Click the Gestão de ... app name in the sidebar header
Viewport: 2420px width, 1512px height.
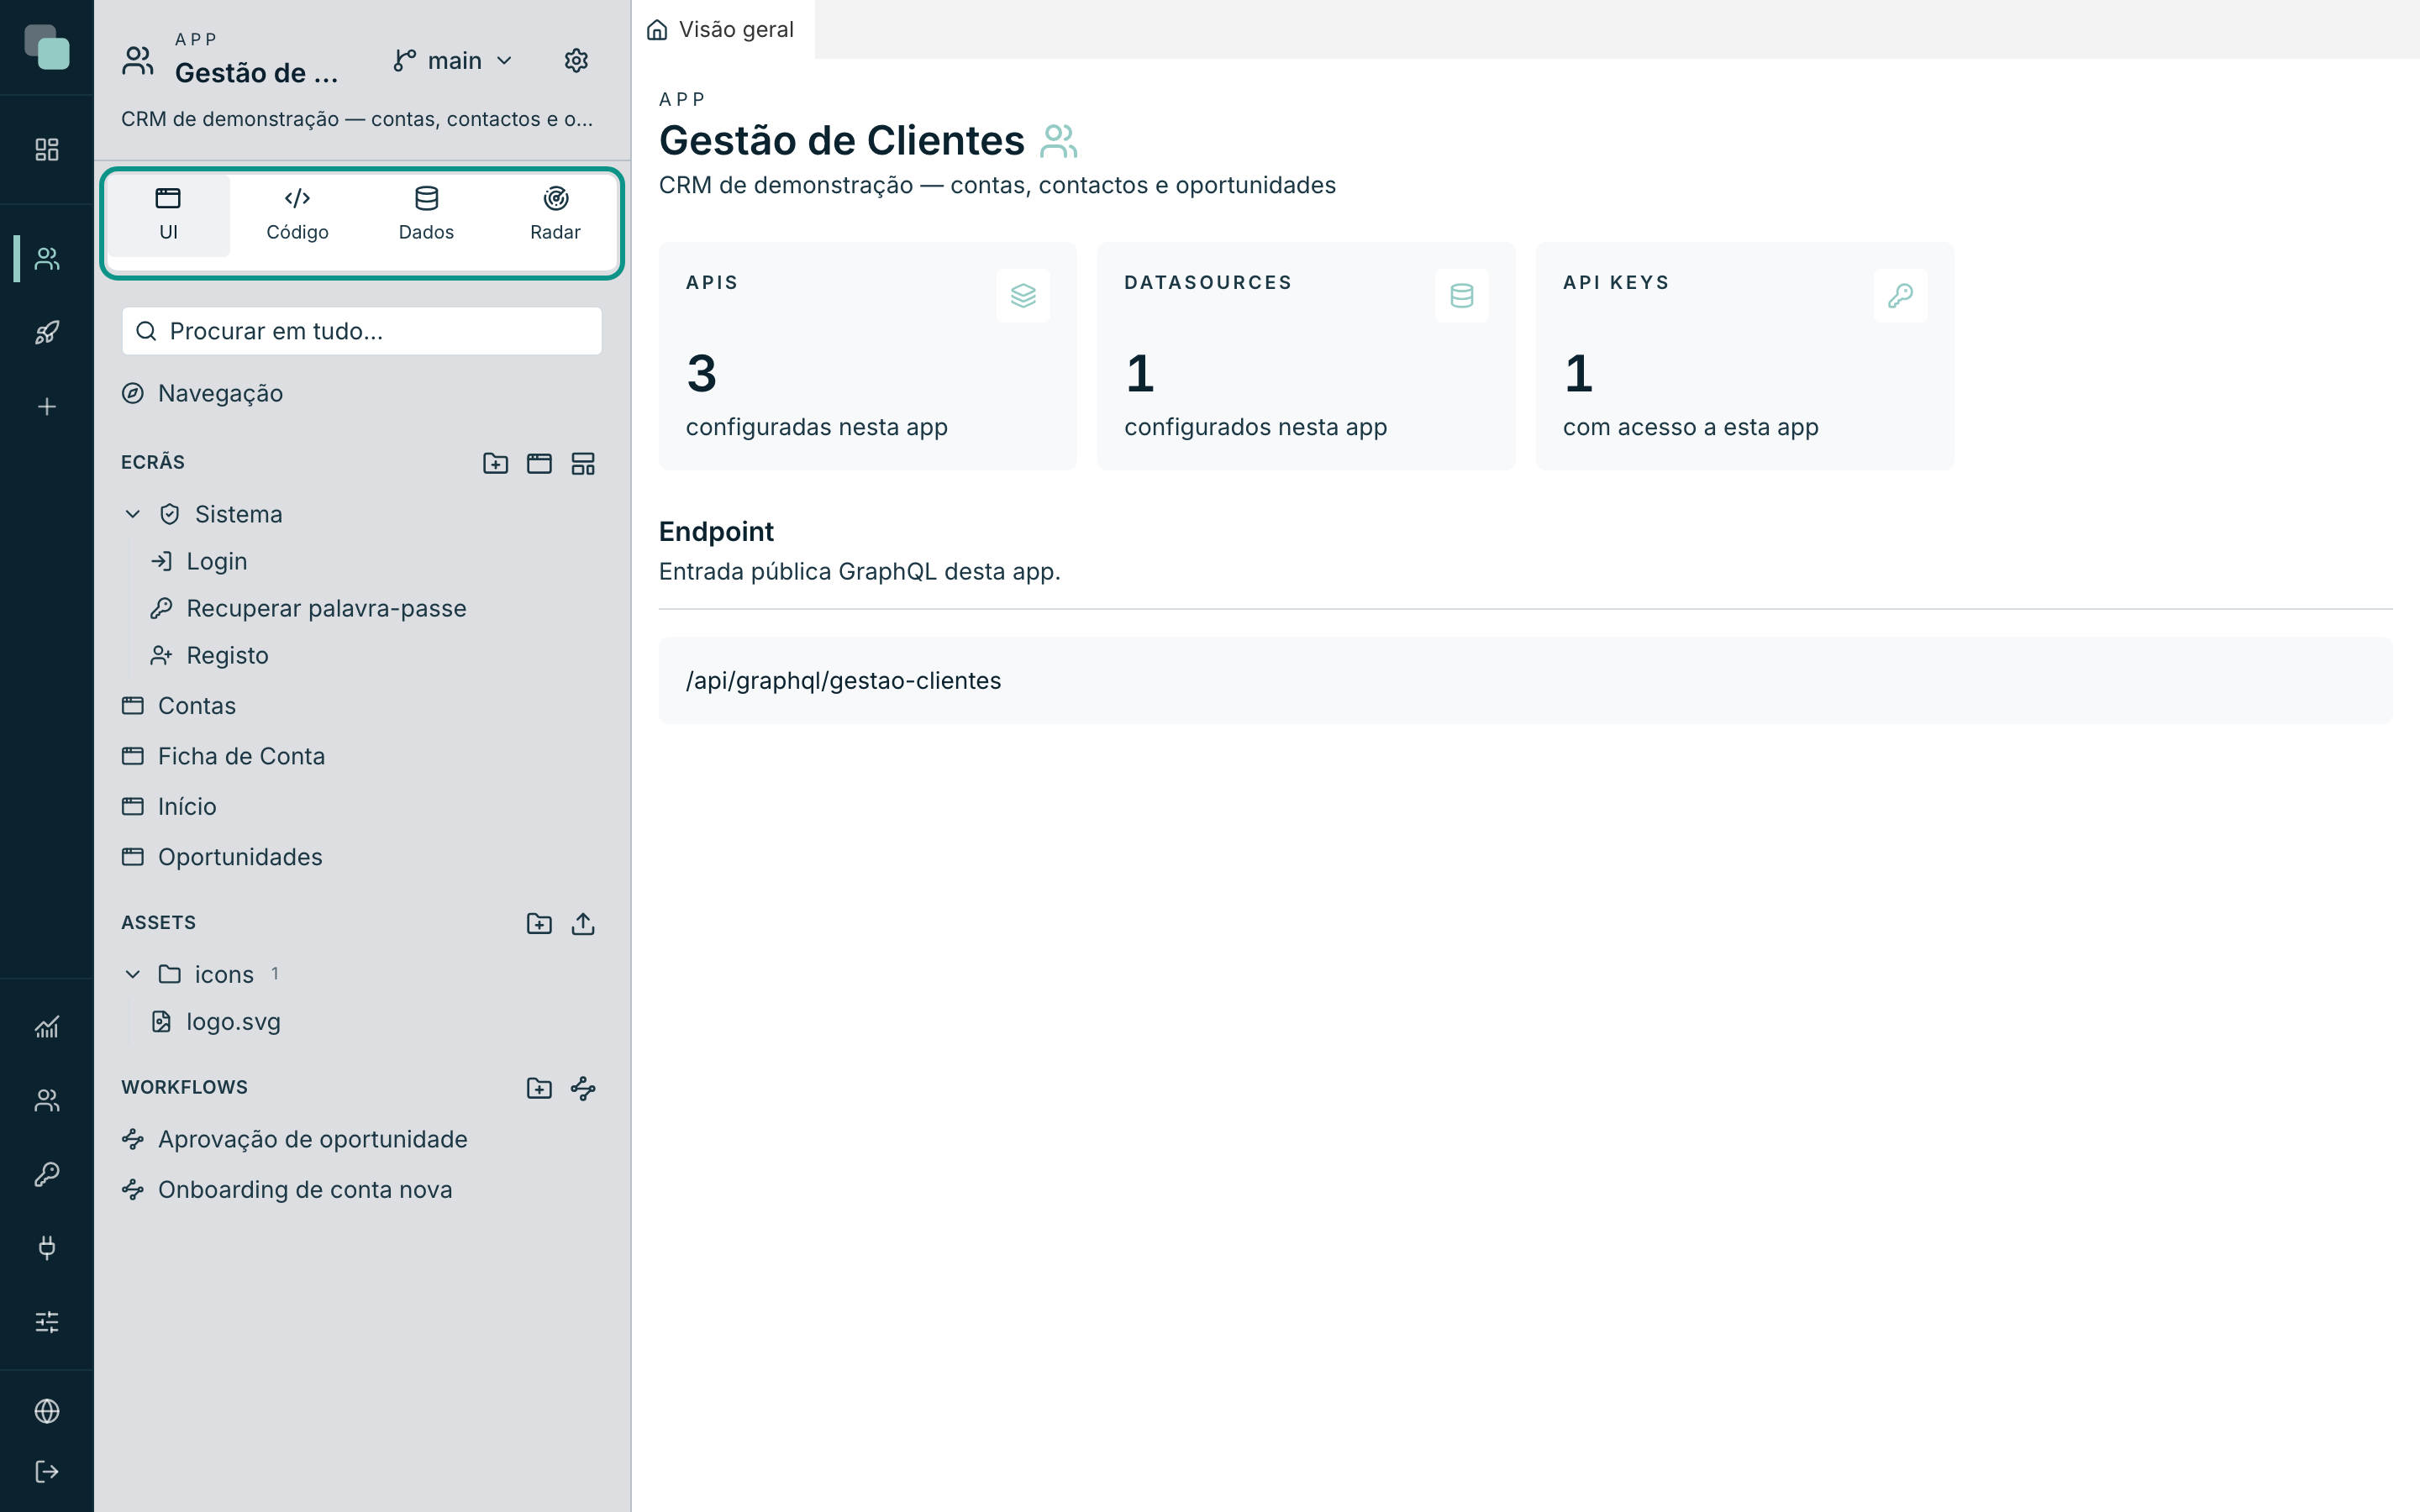pos(256,73)
